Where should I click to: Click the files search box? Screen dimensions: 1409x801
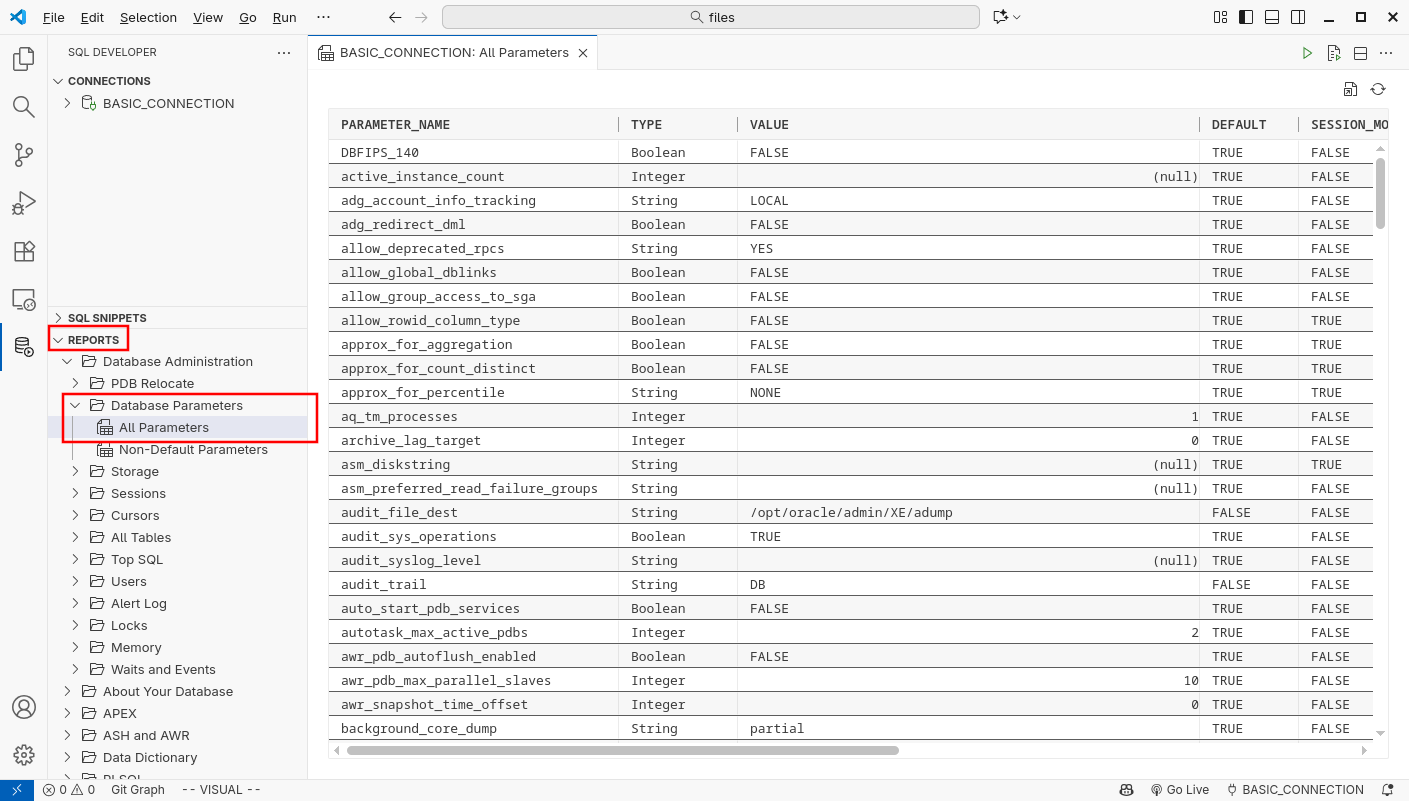tap(710, 17)
